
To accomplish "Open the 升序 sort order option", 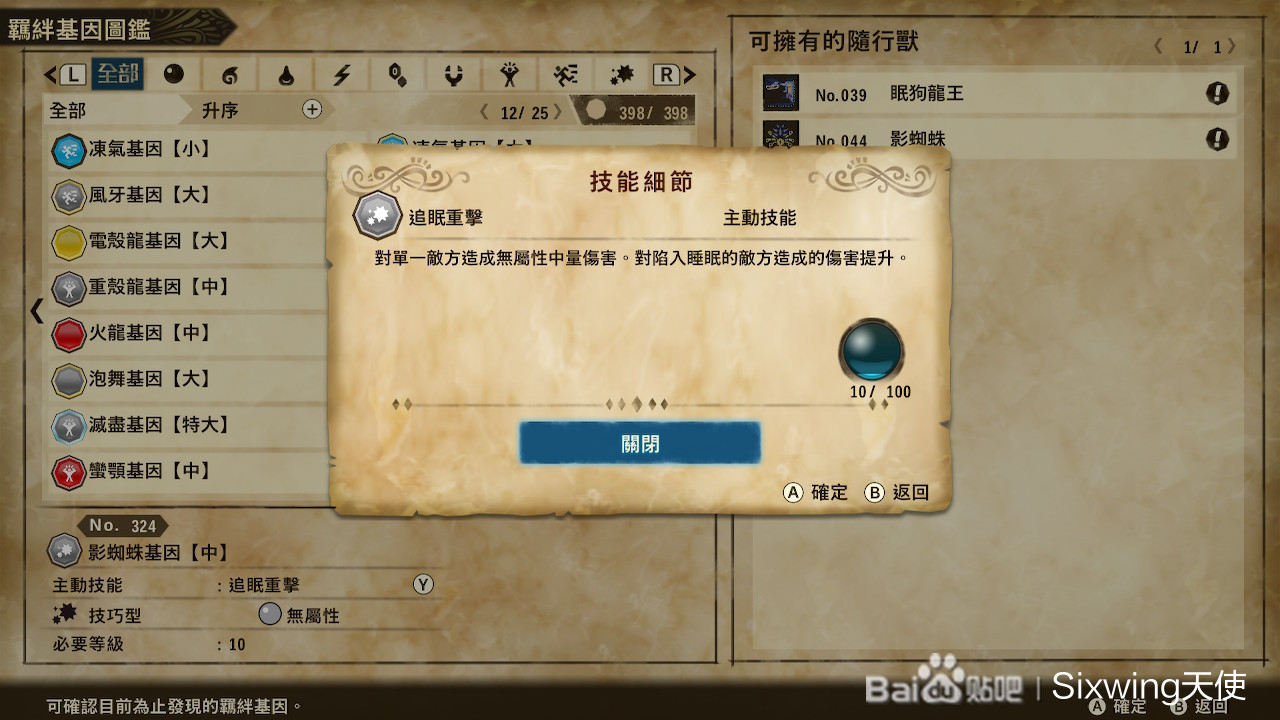I will [x=220, y=110].
